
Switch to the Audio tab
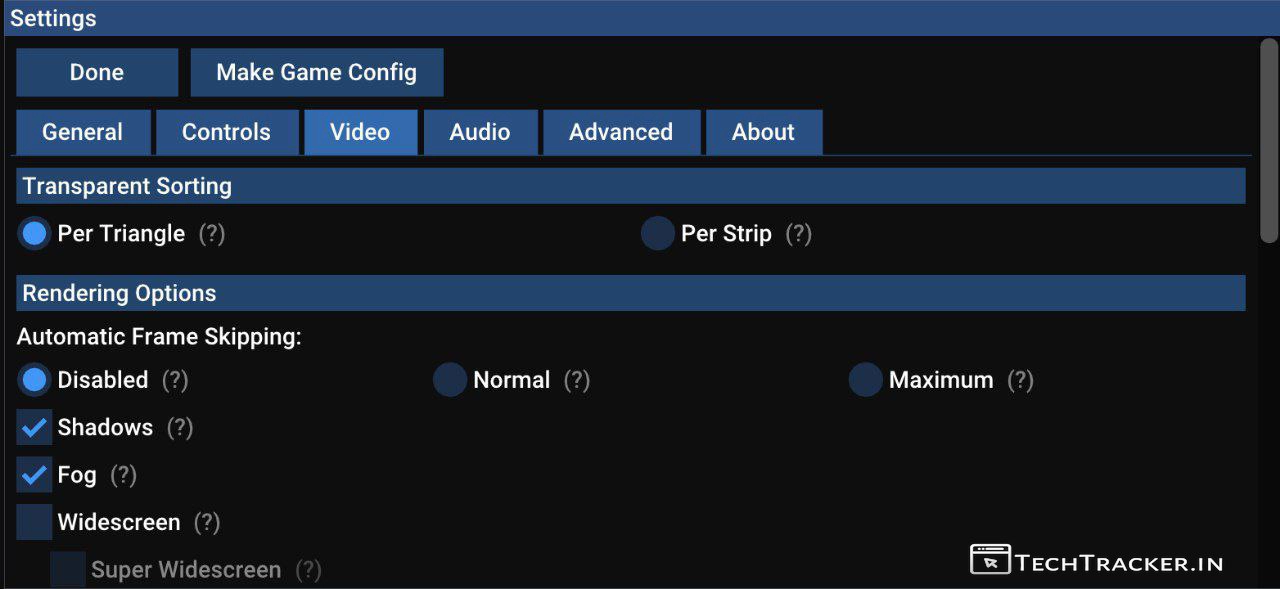(480, 133)
